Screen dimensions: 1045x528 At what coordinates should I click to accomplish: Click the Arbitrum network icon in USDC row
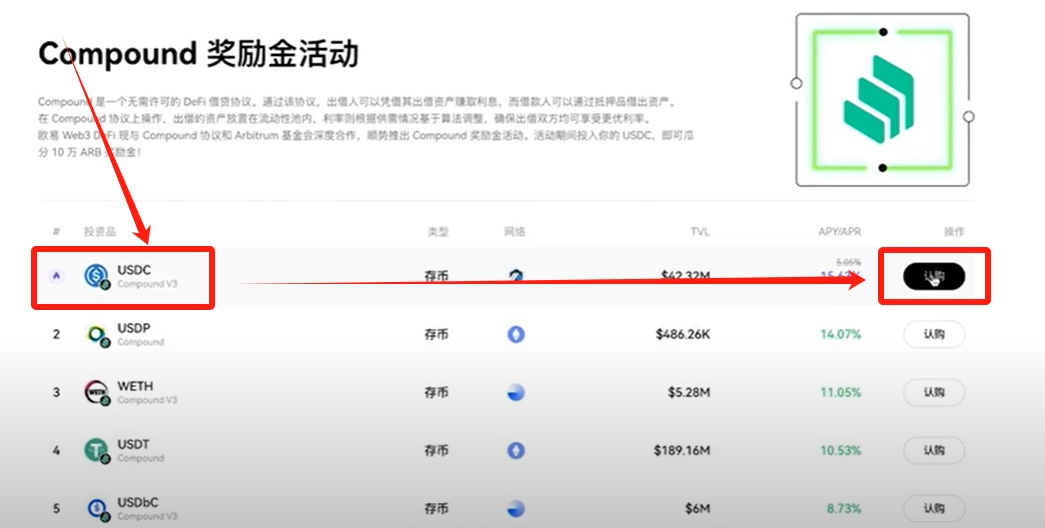point(516,275)
